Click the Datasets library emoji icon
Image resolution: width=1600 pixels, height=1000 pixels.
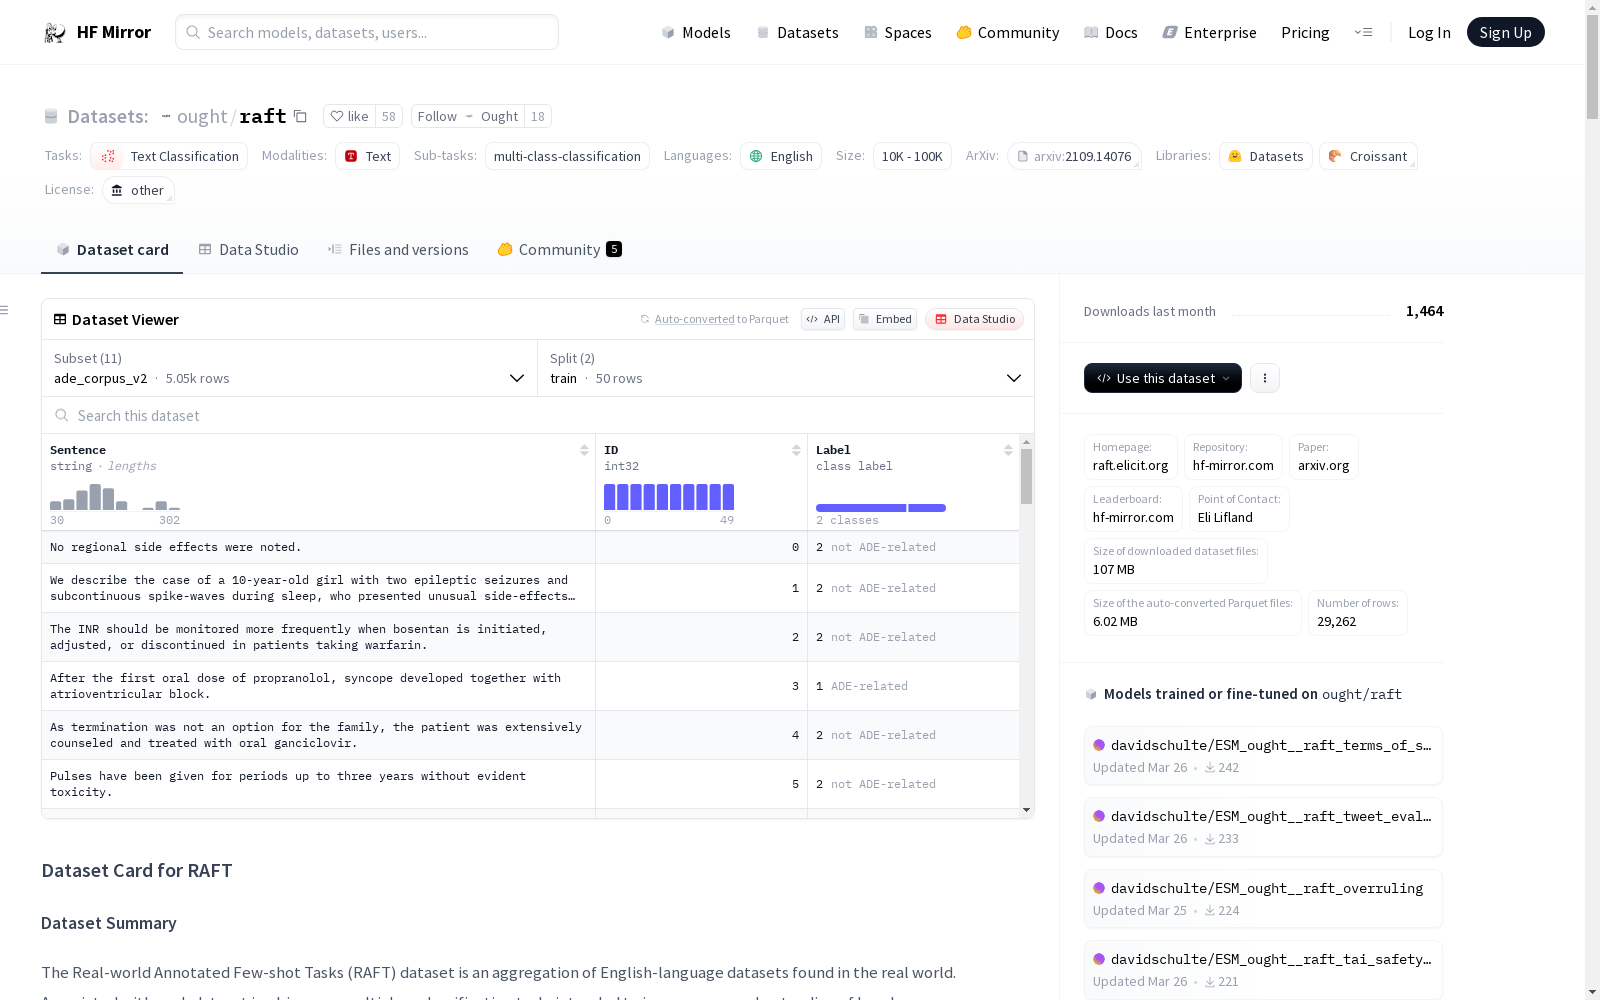[1235, 156]
